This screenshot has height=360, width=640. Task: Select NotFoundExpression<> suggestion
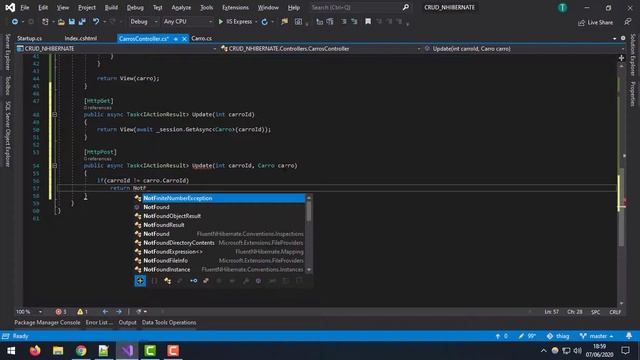[219, 252]
